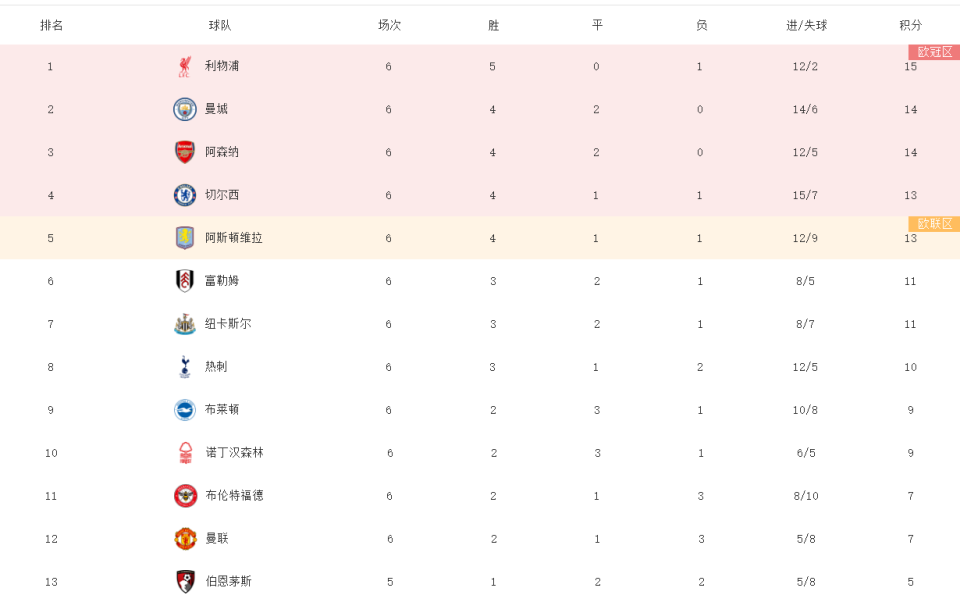Viewport: 960px width, 613px height.
Task: Click the Chelsea lion badge icon
Action: click(x=185, y=195)
